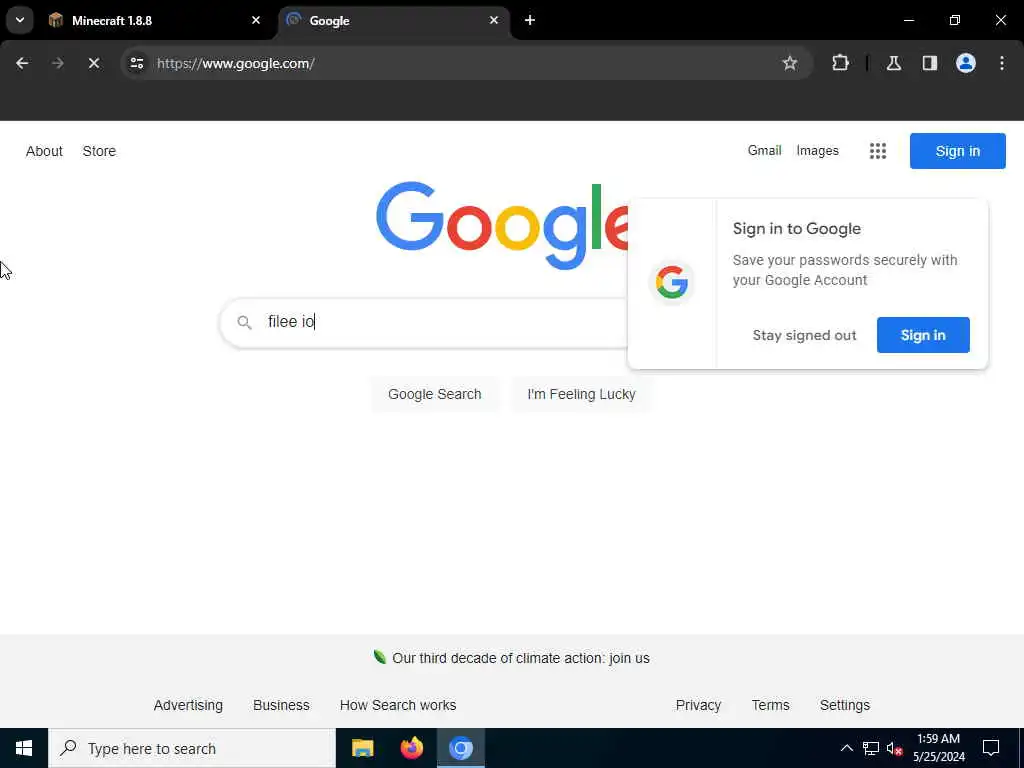Open the Privacy footer link
This screenshot has width=1024, height=768.
coord(698,705)
